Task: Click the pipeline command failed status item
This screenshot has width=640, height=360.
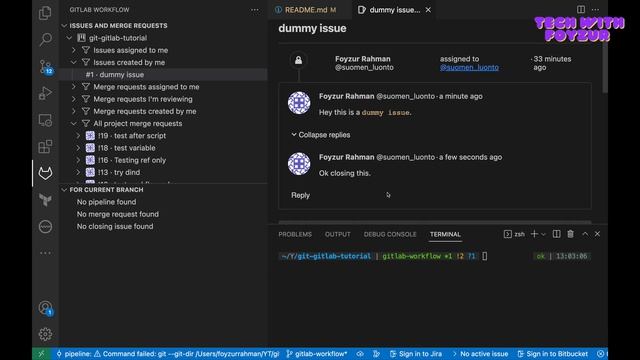Action: pos(168,354)
